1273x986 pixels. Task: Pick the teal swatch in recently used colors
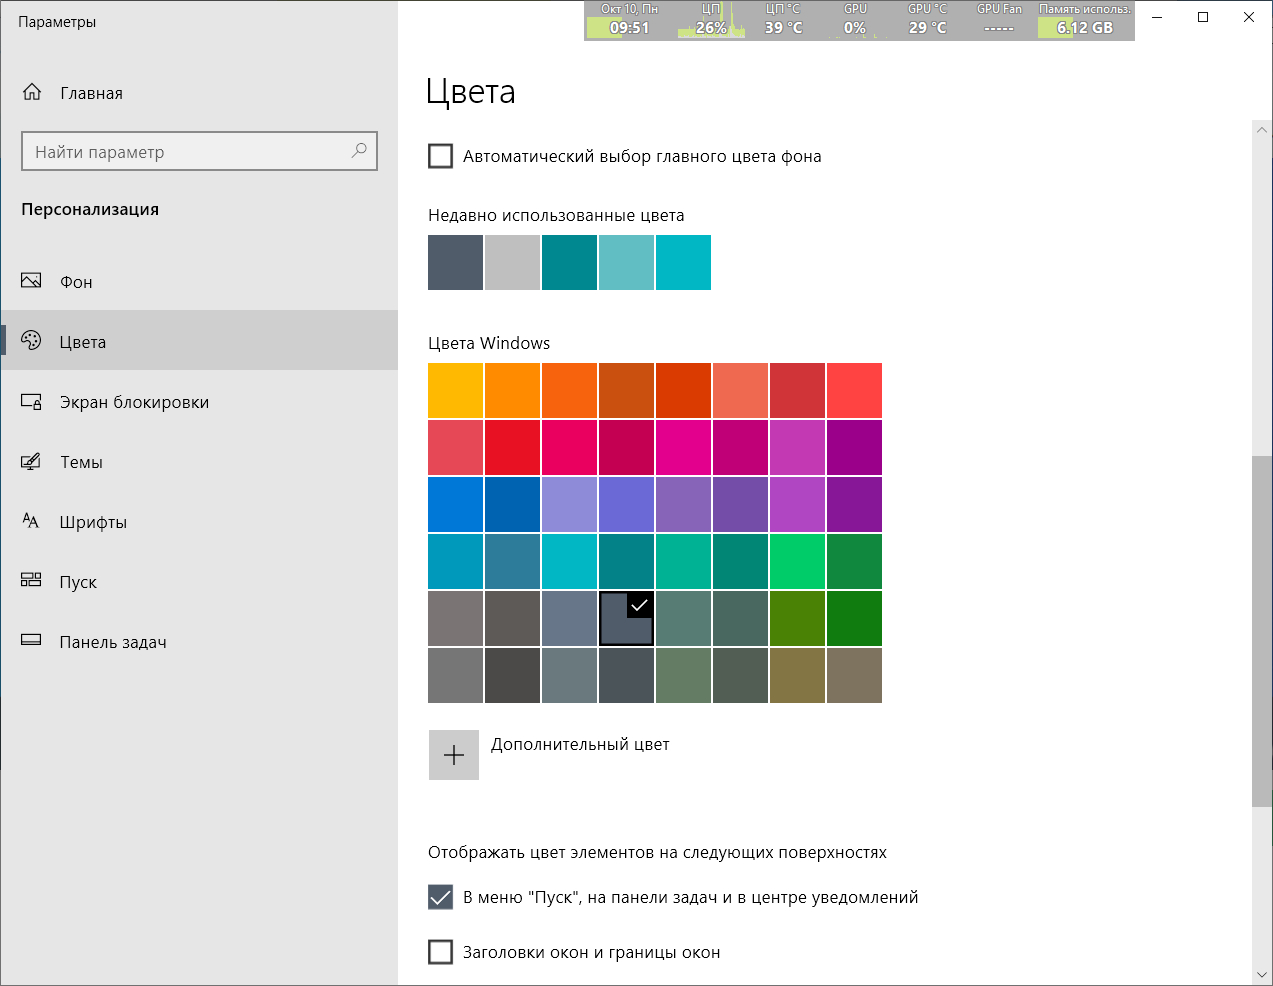(569, 262)
